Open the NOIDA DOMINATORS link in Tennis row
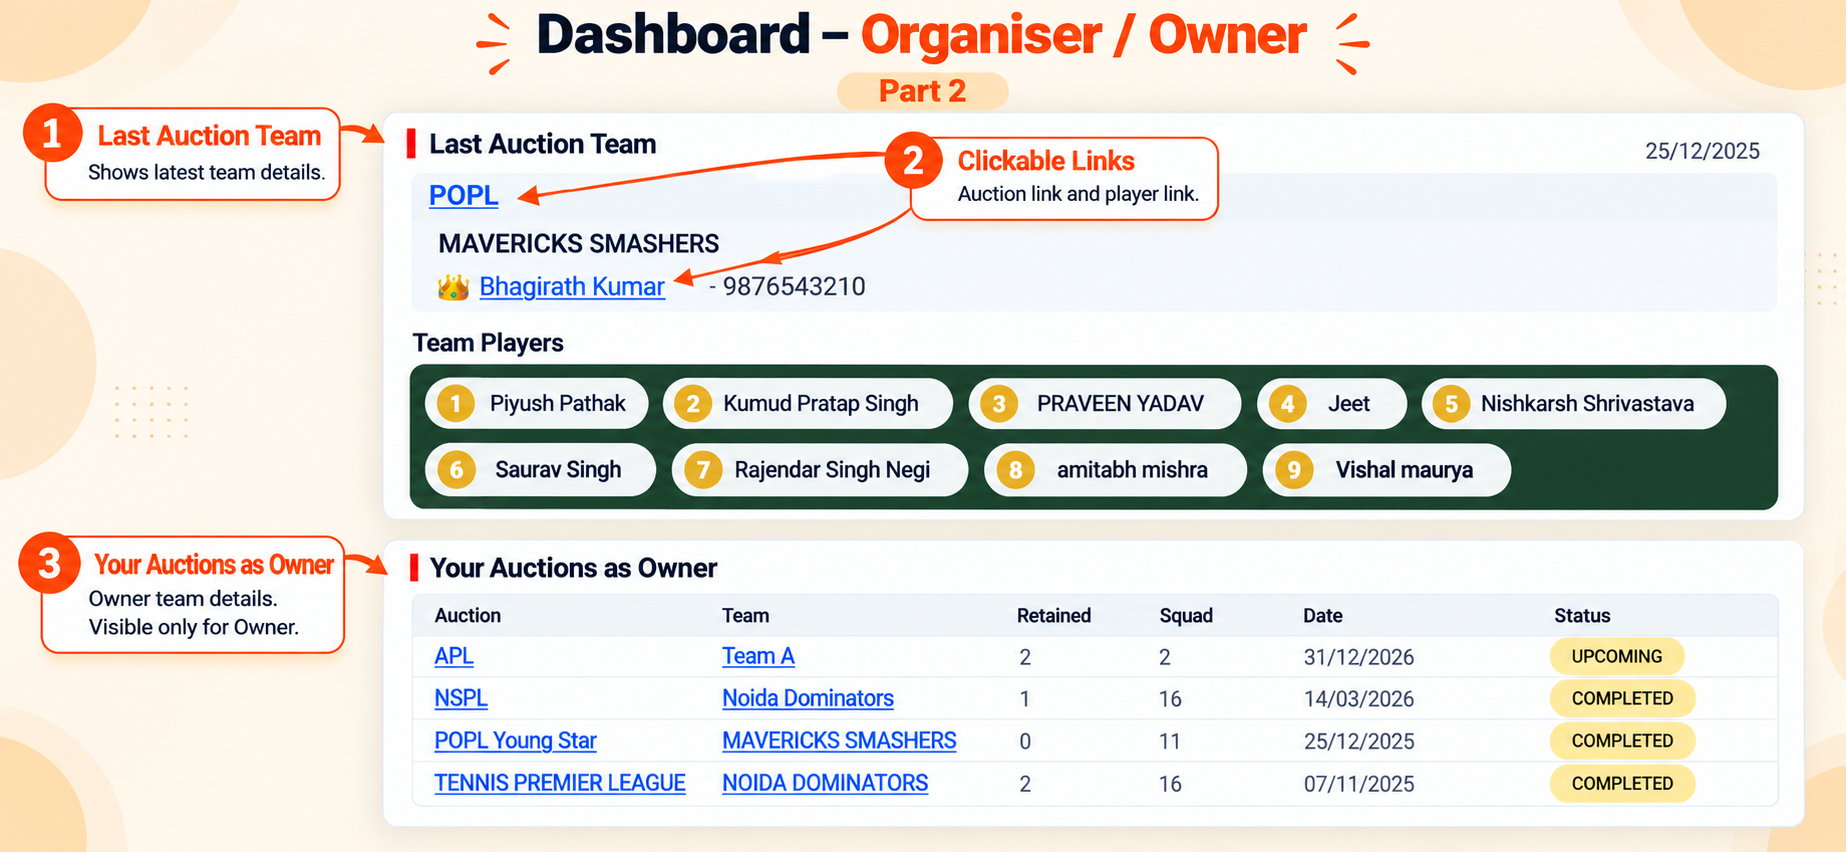 825,784
